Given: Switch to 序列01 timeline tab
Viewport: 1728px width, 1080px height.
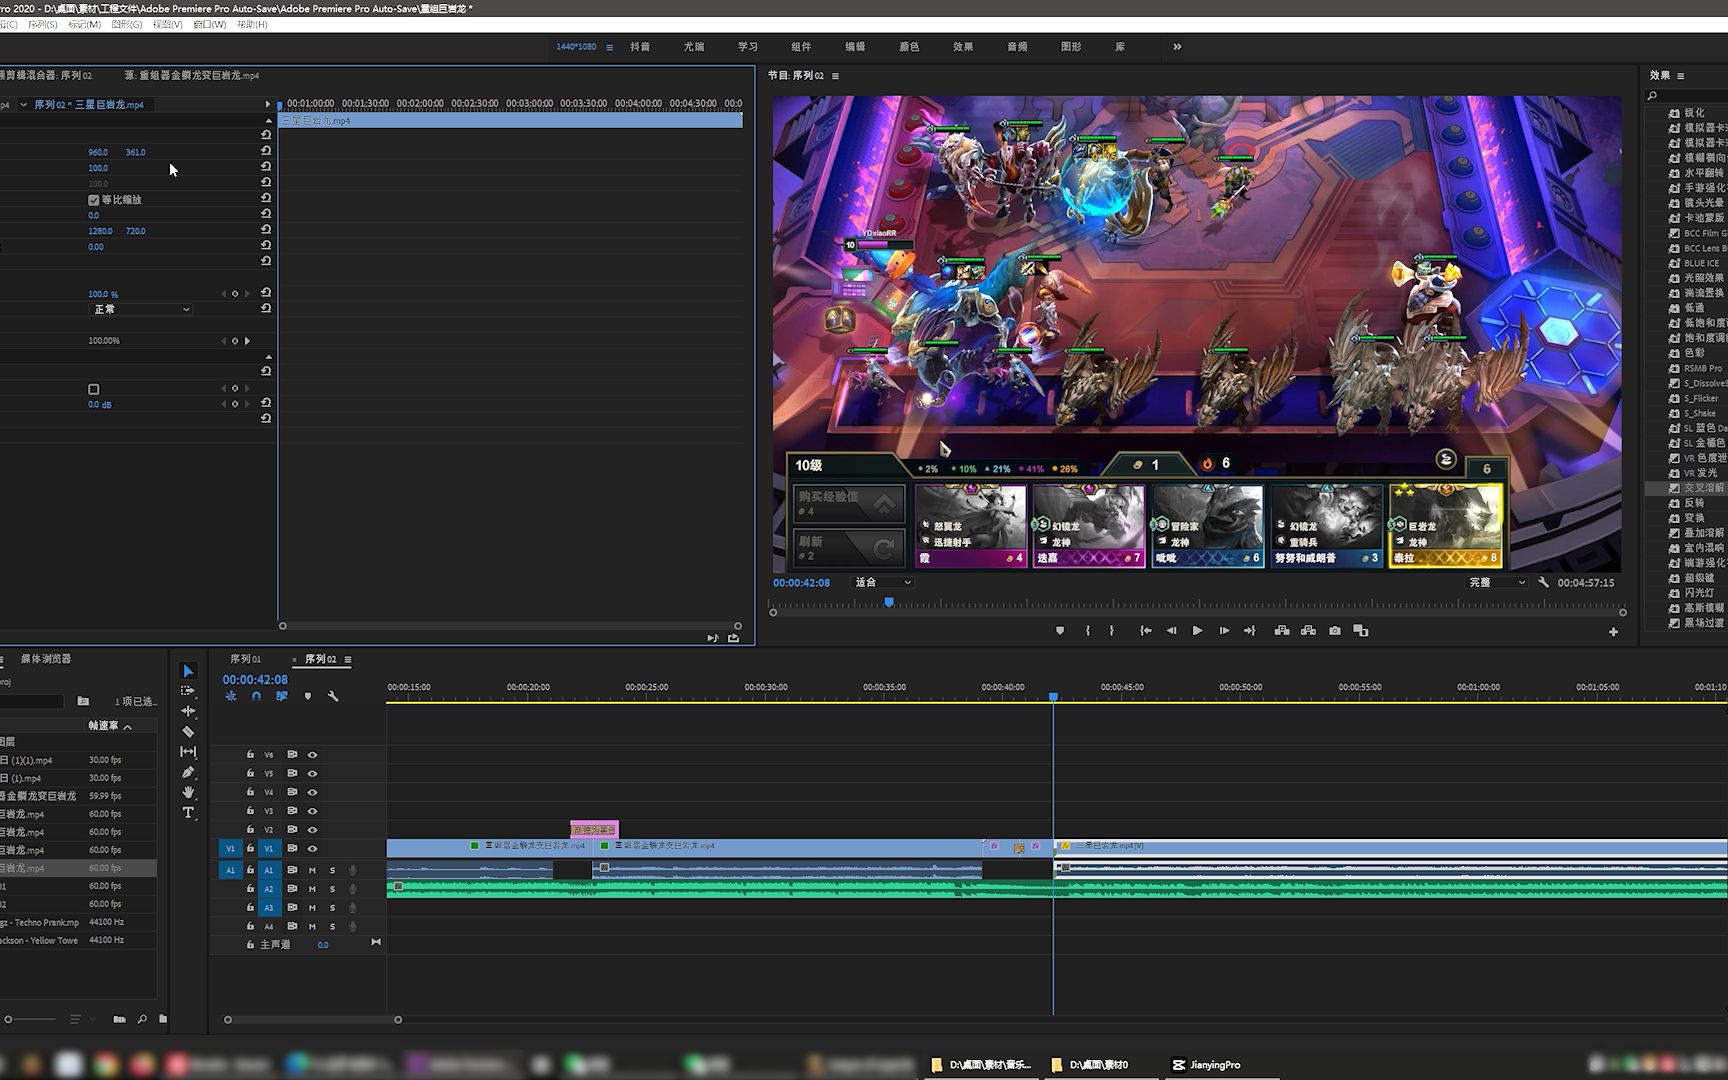Looking at the screenshot, I should (x=245, y=660).
